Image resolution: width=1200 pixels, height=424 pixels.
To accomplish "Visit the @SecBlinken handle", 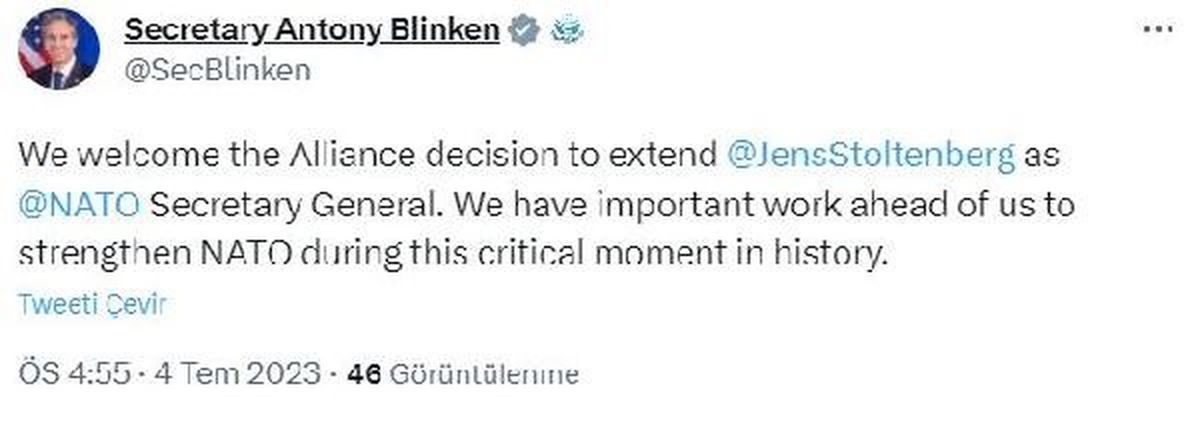I will (217, 69).
